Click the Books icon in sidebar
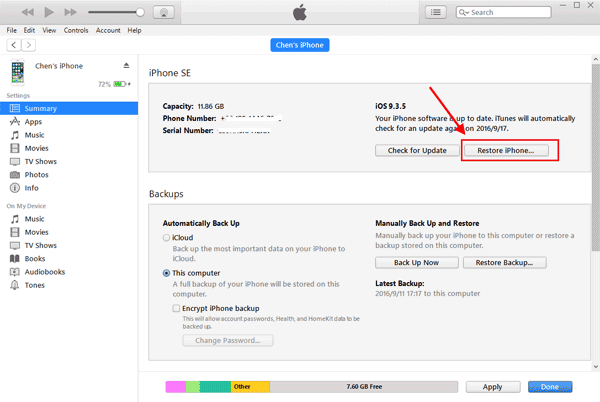The height and width of the screenshot is (402, 600). coord(15,259)
